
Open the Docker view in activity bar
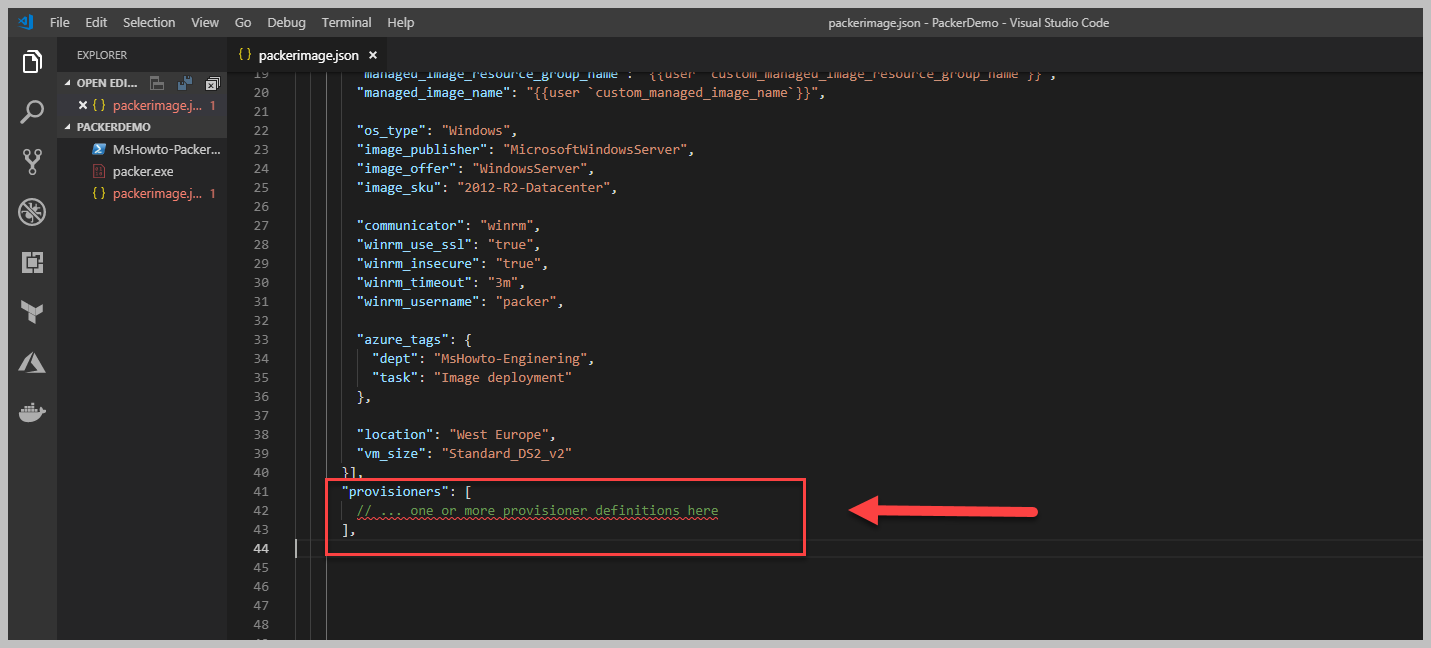pos(32,412)
